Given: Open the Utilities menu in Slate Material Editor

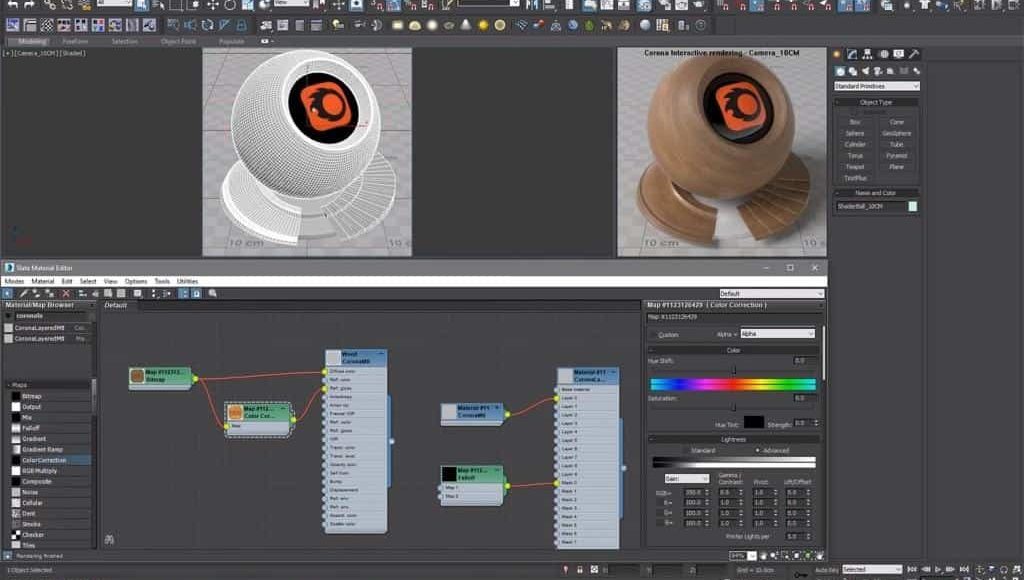Looking at the screenshot, I should coord(187,281).
